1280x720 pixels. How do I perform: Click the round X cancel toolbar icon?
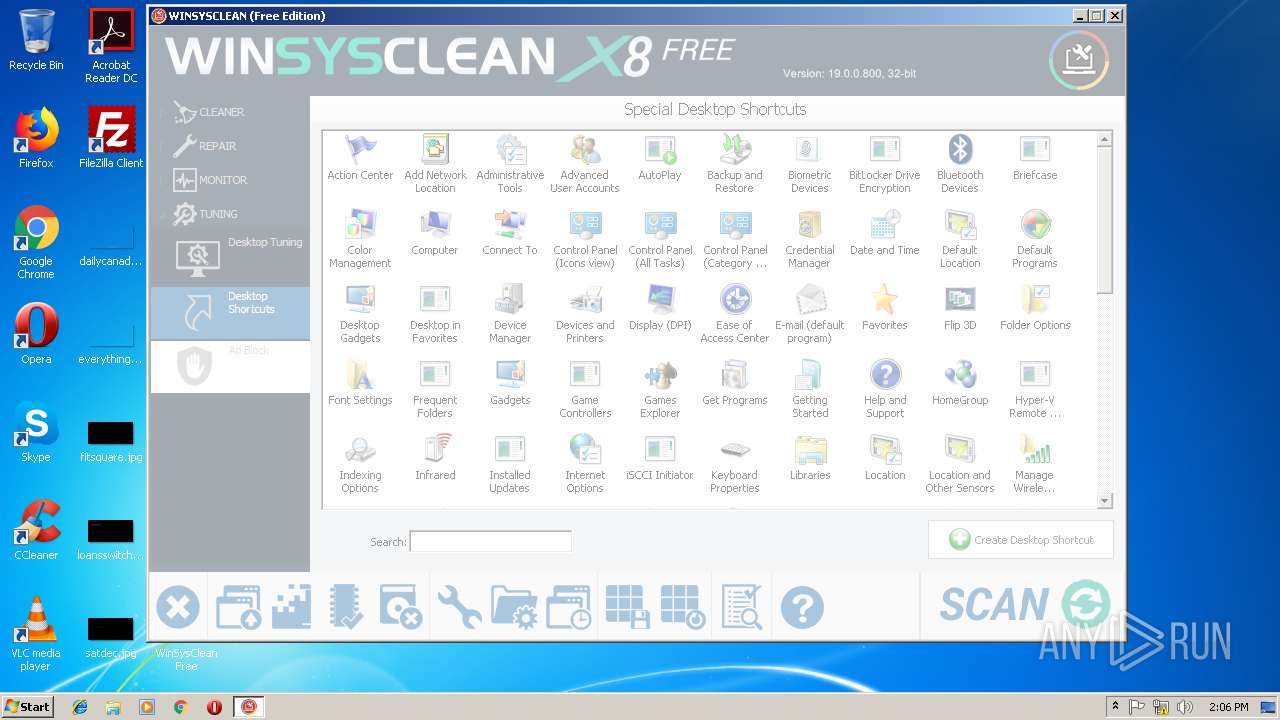tap(178, 607)
